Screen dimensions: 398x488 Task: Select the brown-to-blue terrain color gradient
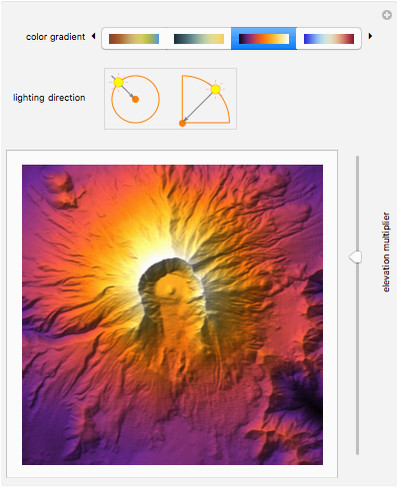pos(134,39)
